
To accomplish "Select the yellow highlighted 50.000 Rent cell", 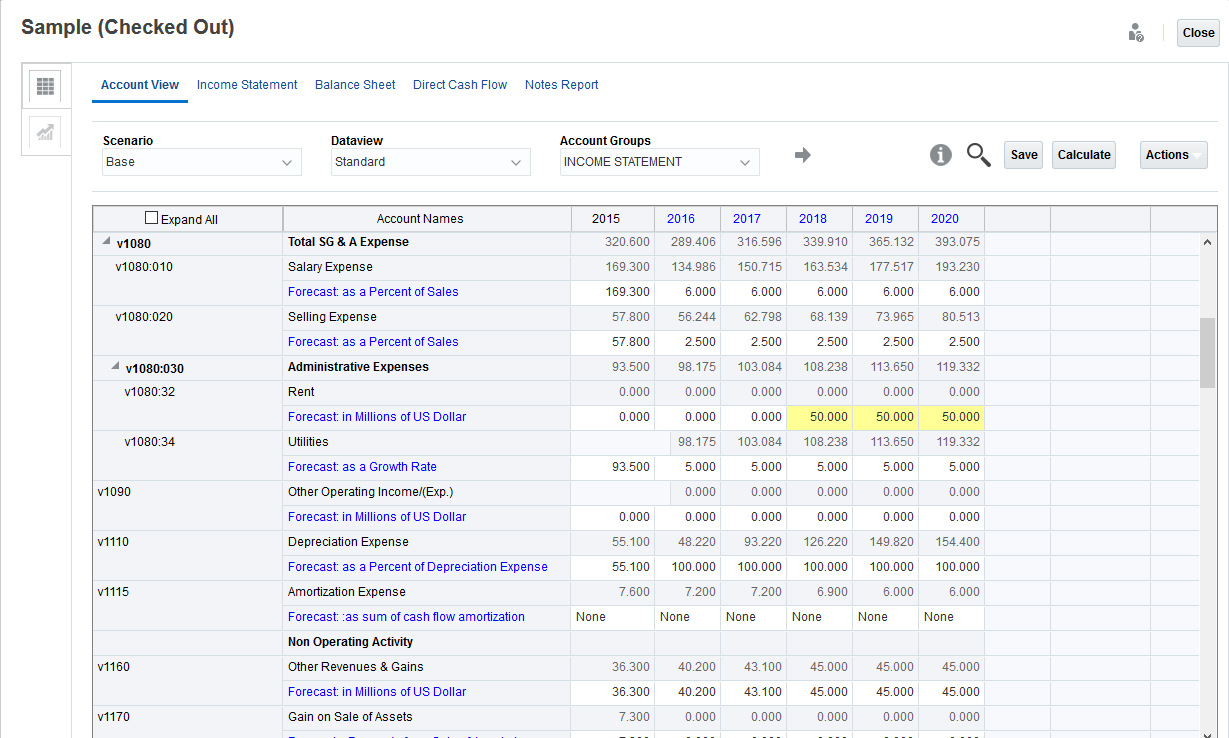I will pos(820,416).
